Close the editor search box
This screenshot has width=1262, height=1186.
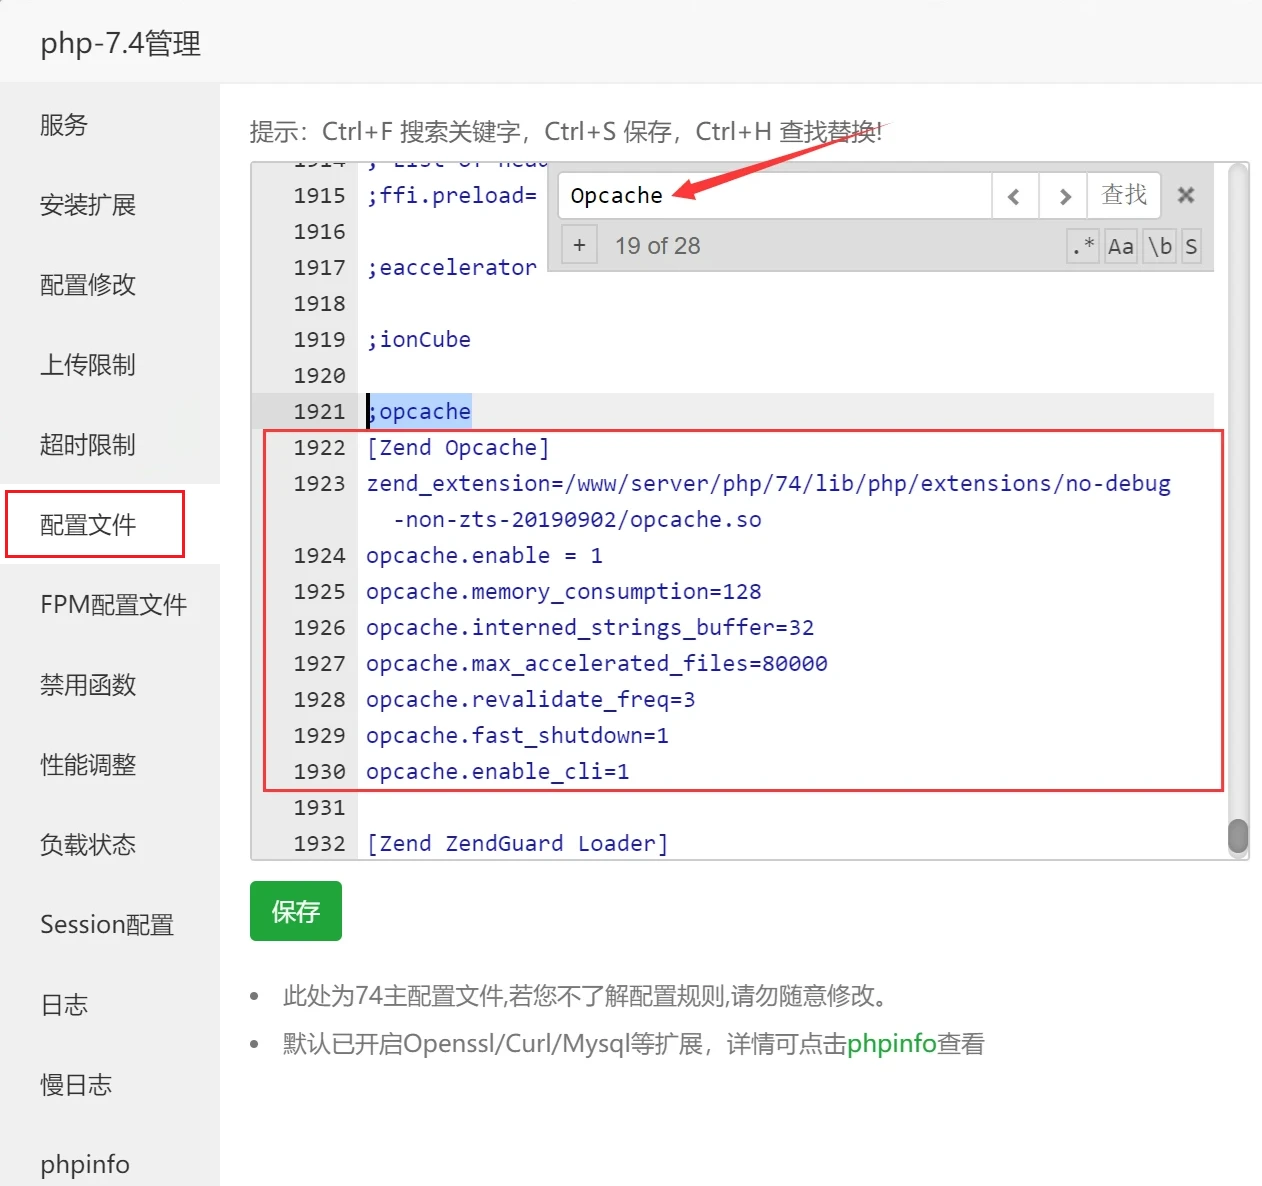click(1186, 195)
